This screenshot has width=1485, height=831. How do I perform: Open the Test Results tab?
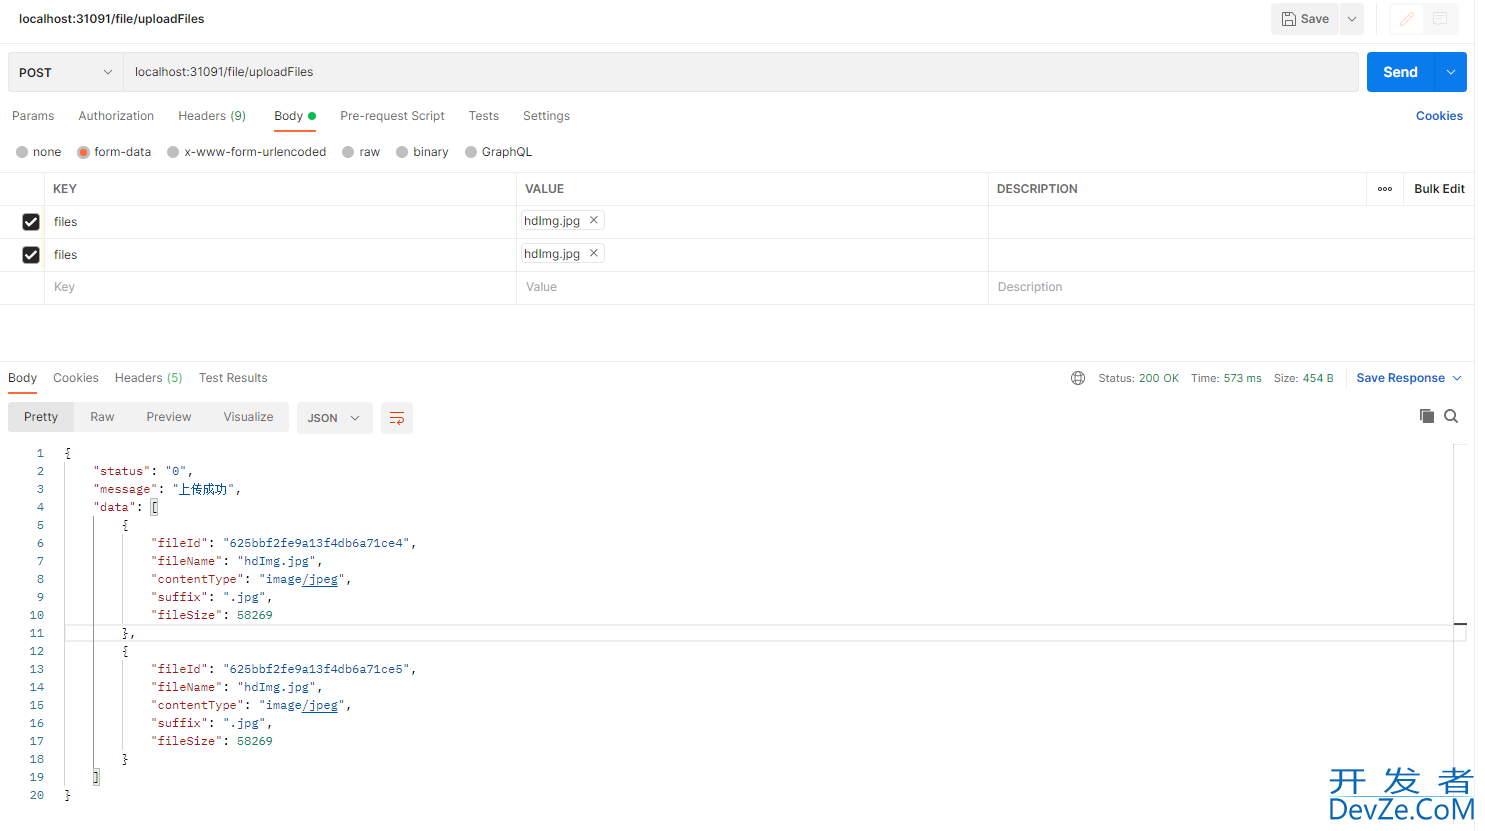[x=233, y=378]
